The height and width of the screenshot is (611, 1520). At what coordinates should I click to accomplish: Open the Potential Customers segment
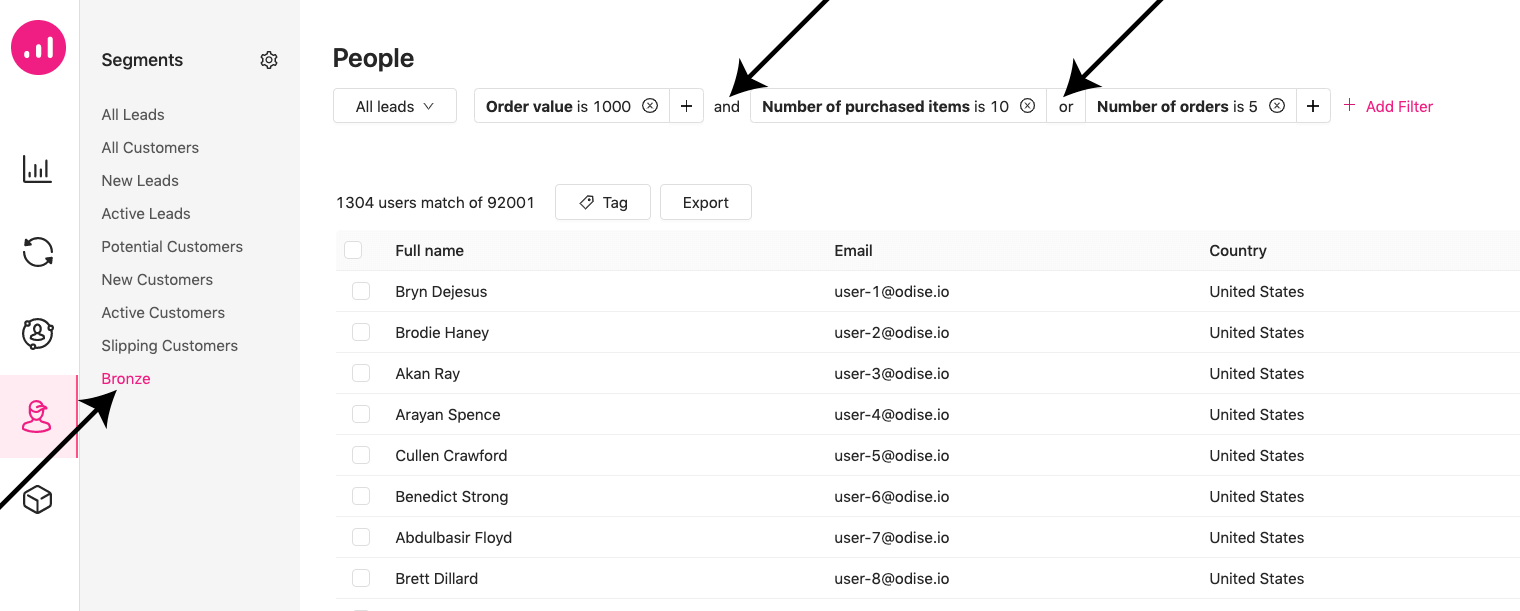172,246
